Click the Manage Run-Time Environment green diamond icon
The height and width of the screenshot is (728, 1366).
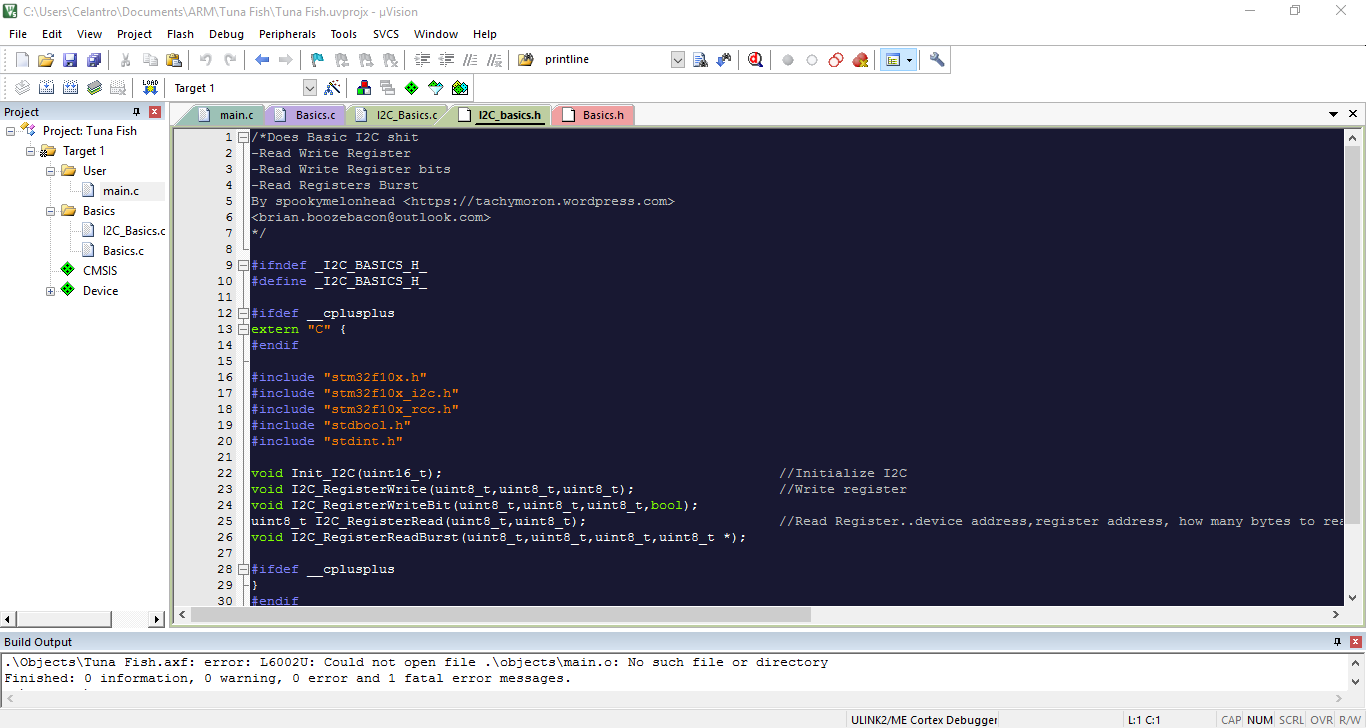[x=411, y=88]
